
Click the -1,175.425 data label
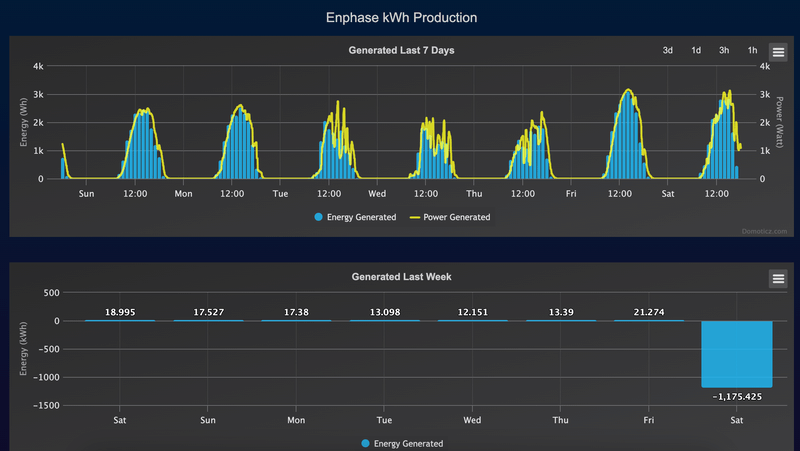pos(736,395)
